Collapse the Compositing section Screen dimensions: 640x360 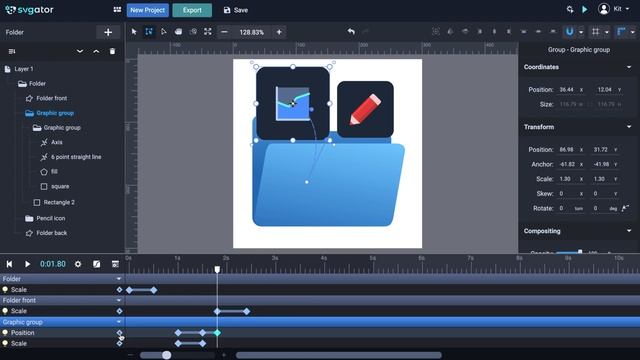(629, 231)
